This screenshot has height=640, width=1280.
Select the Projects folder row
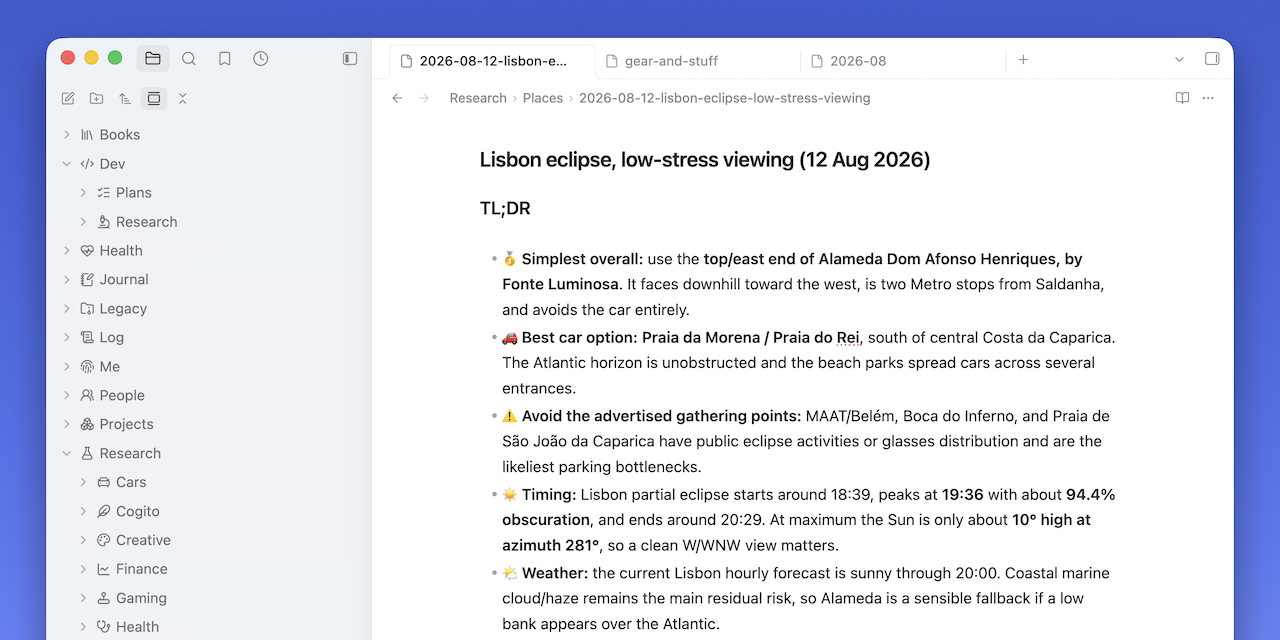click(x=208, y=424)
